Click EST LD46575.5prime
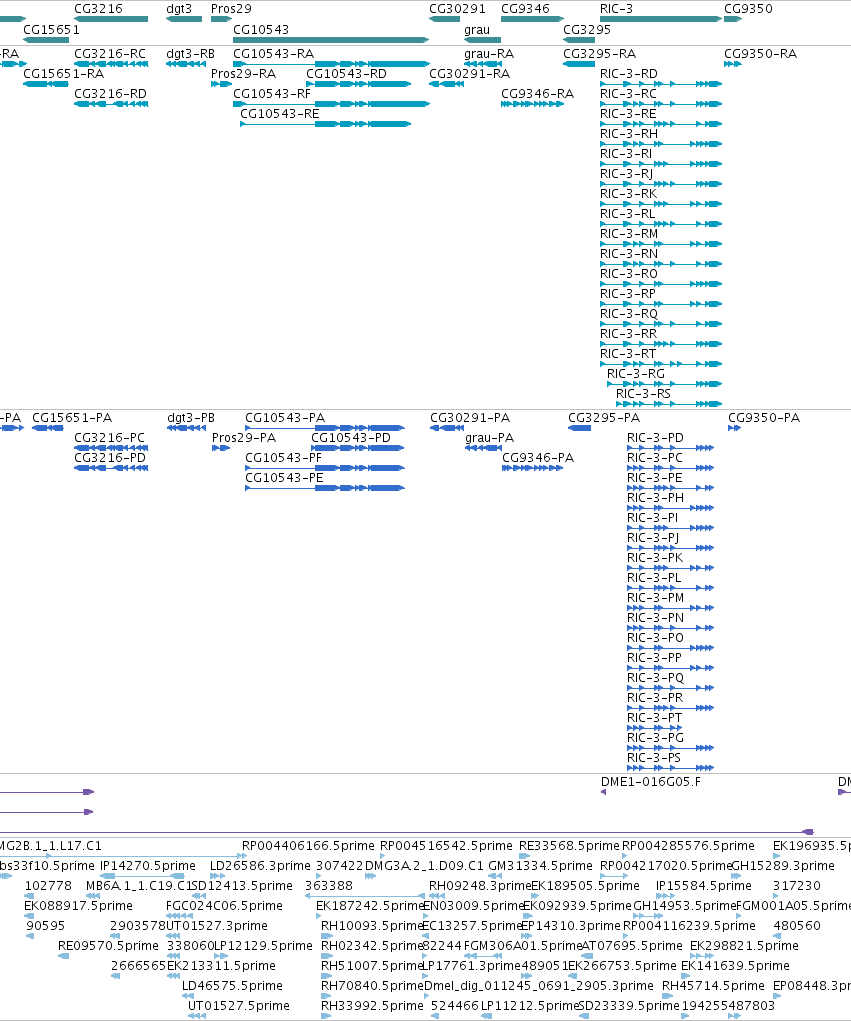Image resolution: width=851 pixels, height=1021 pixels. [232, 986]
